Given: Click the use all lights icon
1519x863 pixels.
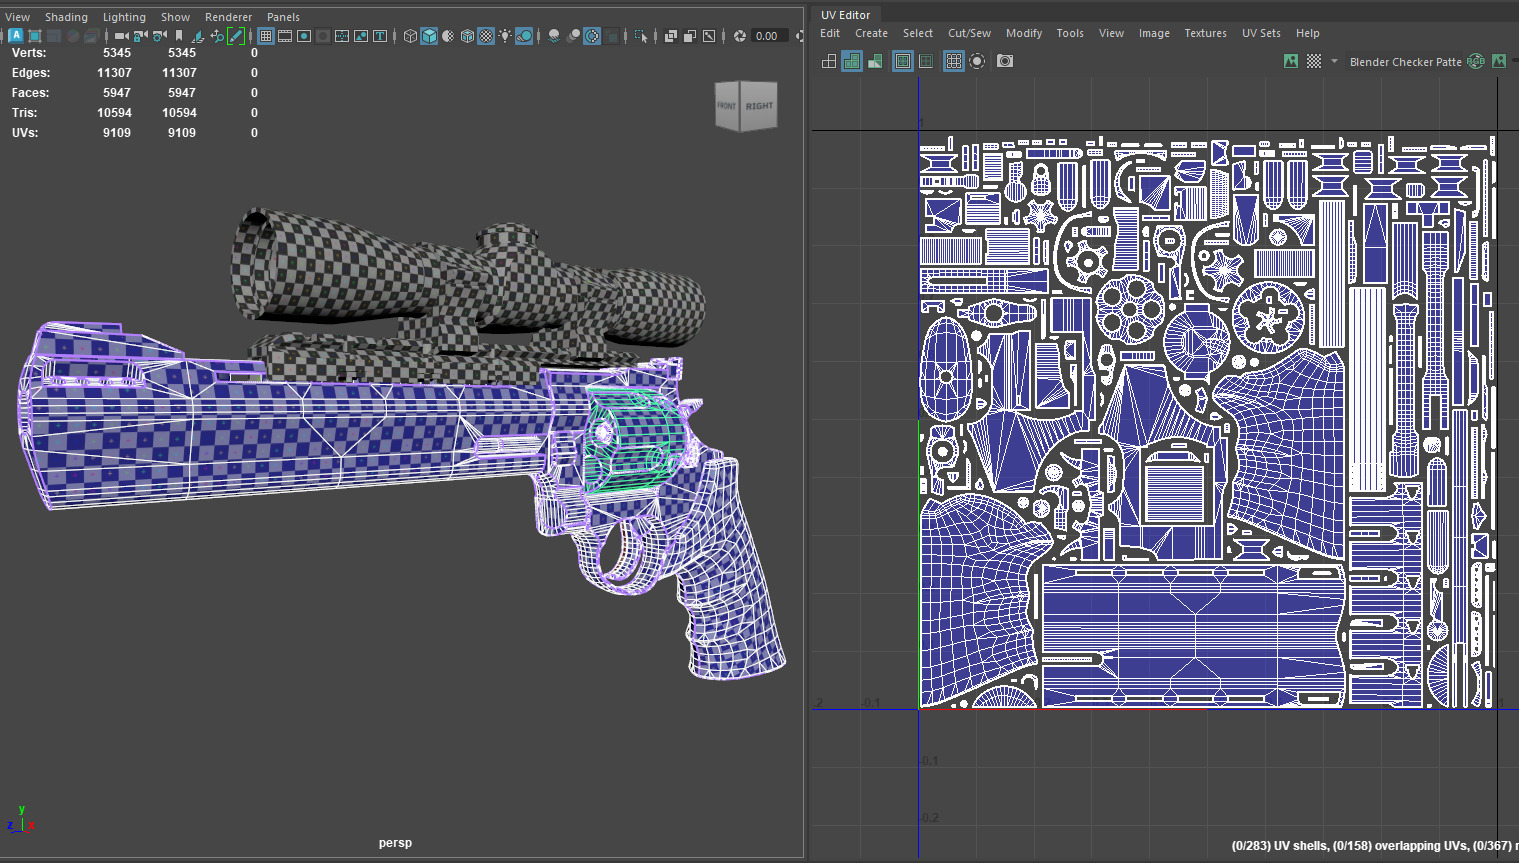Looking at the screenshot, I should [505, 36].
